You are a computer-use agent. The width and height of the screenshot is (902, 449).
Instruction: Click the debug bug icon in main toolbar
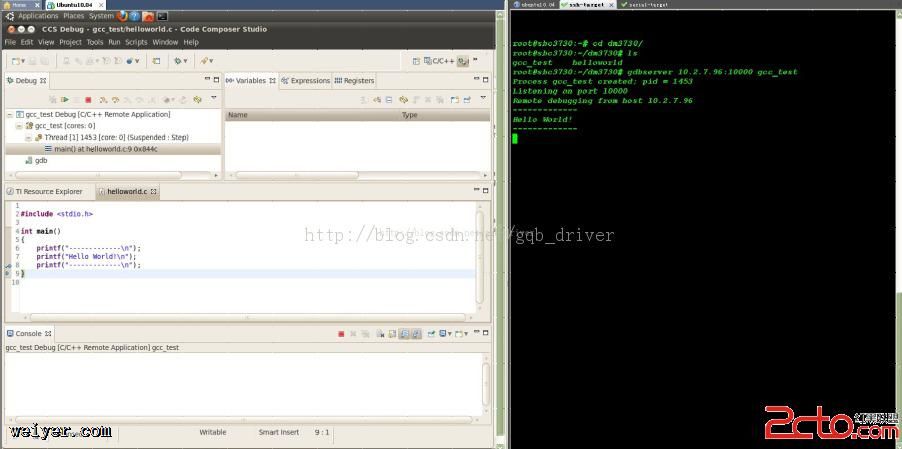click(x=180, y=61)
